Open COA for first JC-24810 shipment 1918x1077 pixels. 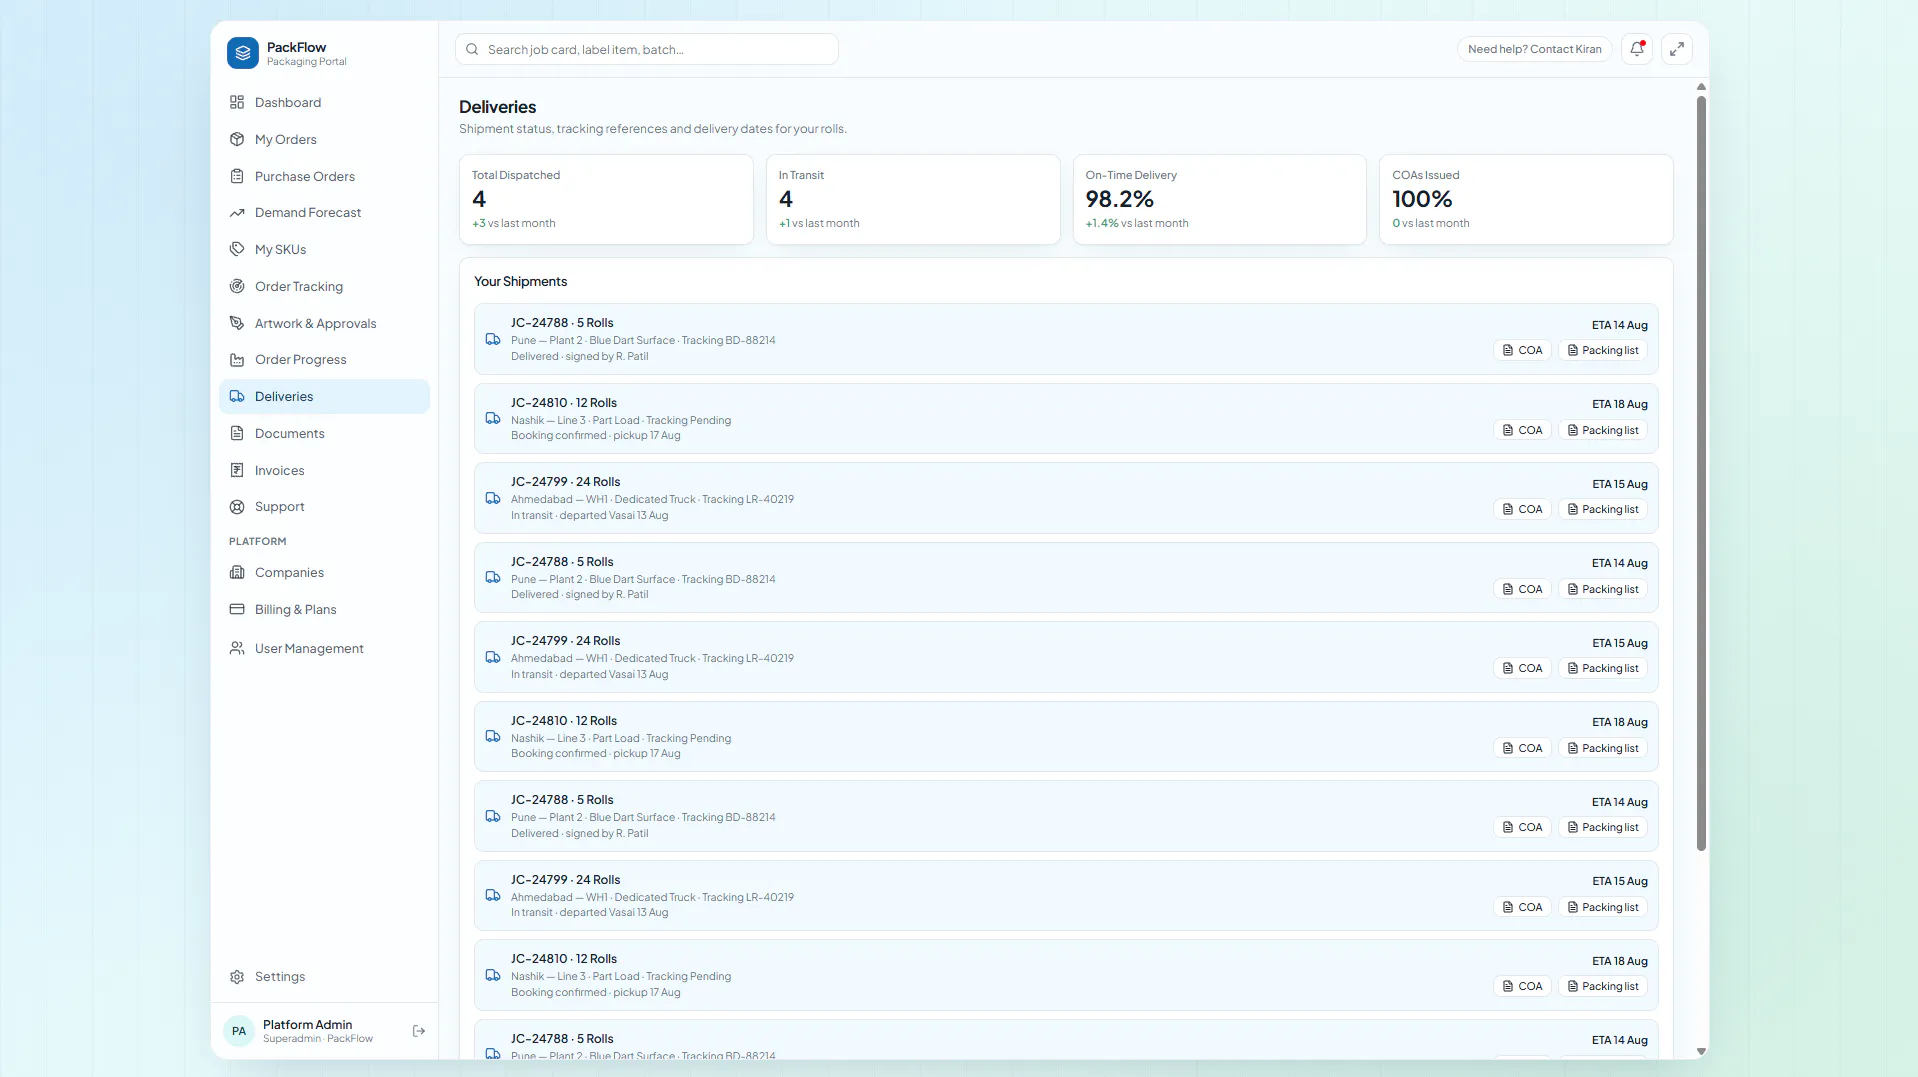tap(1522, 430)
